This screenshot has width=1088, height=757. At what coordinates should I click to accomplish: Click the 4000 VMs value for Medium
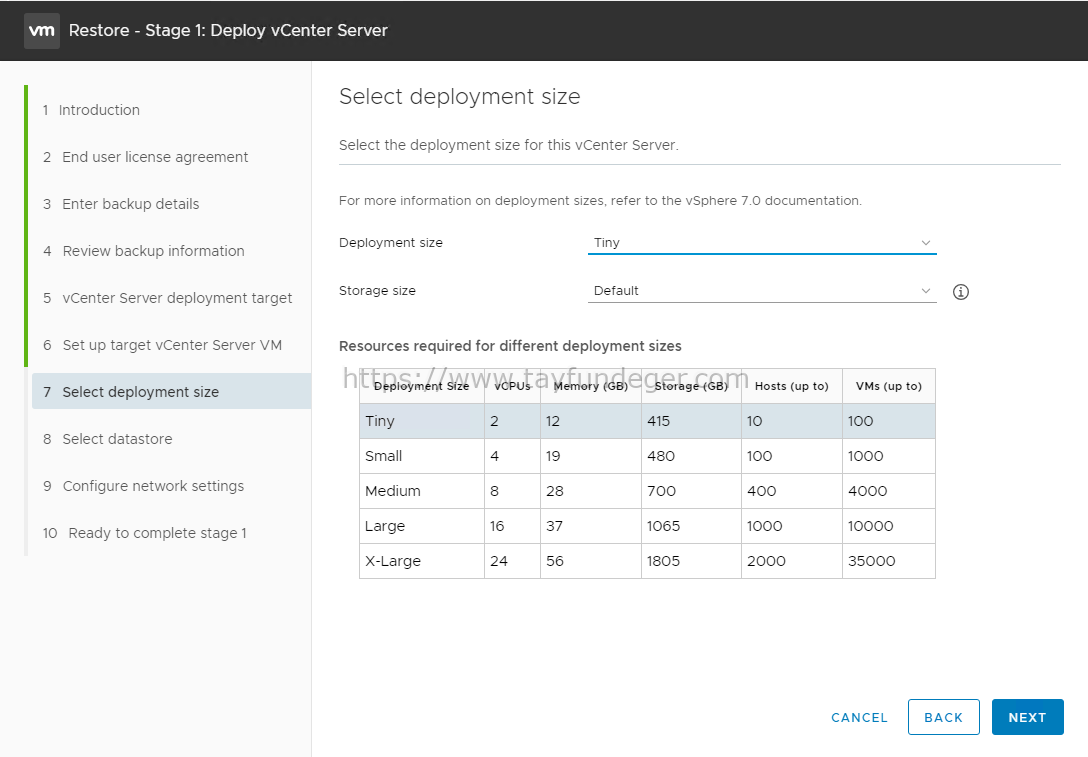click(867, 491)
